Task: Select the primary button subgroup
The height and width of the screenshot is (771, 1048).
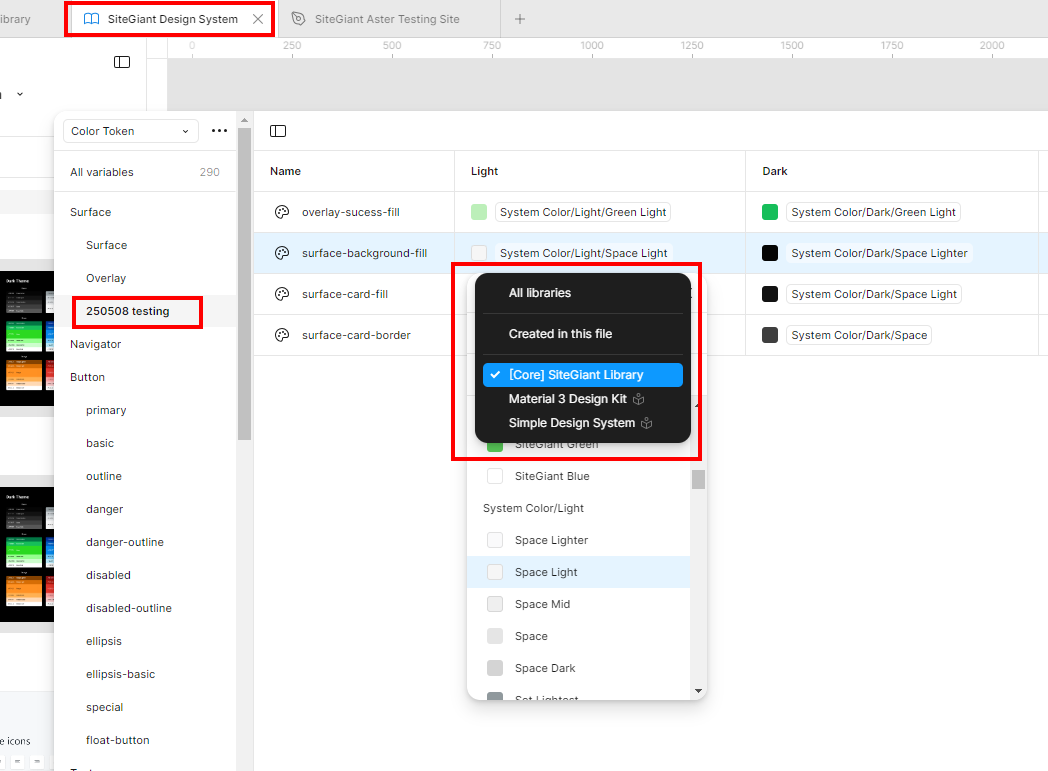Action: coord(106,410)
